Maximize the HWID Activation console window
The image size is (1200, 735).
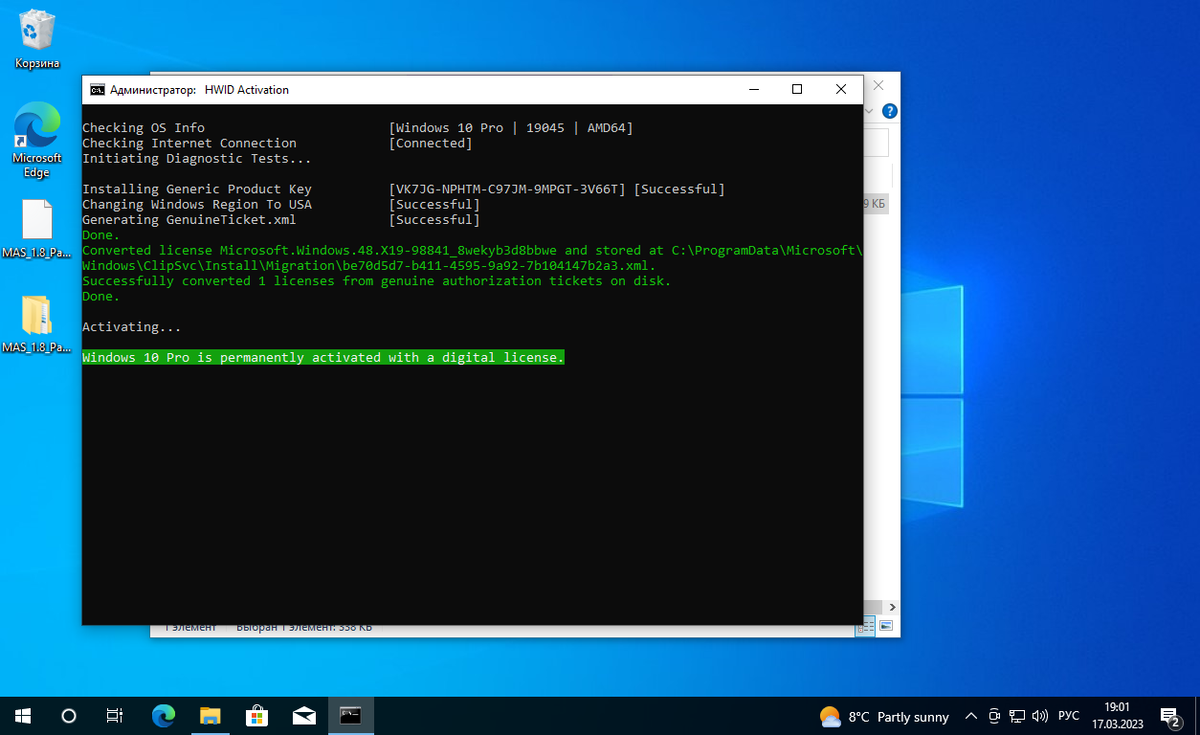point(797,89)
